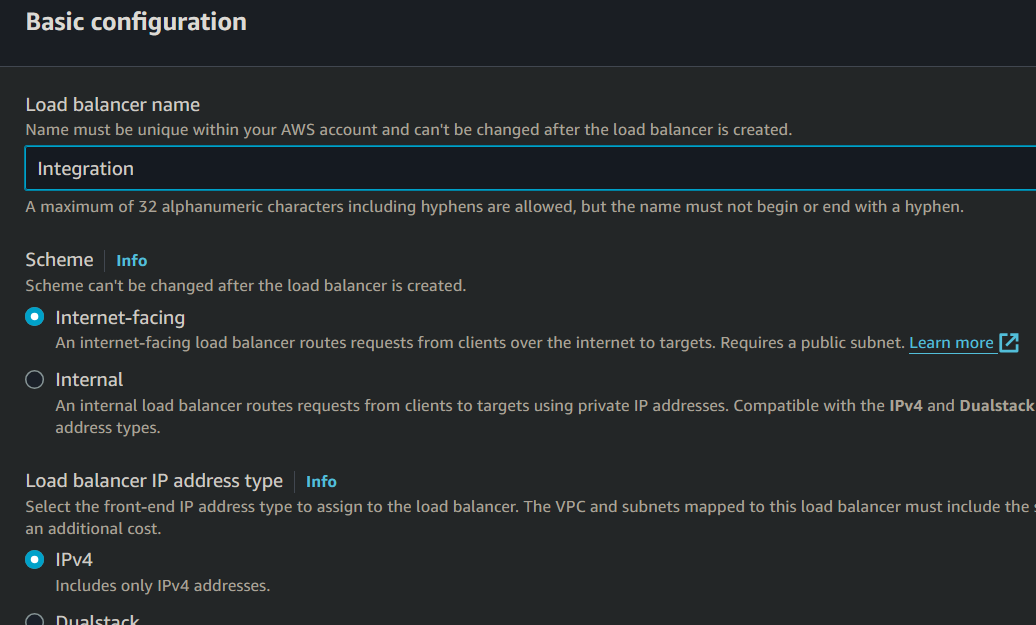The height and width of the screenshot is (625, 1036).
Task: Follow the Learn more link
Action: pyautogui.click(x=951, y=343)
